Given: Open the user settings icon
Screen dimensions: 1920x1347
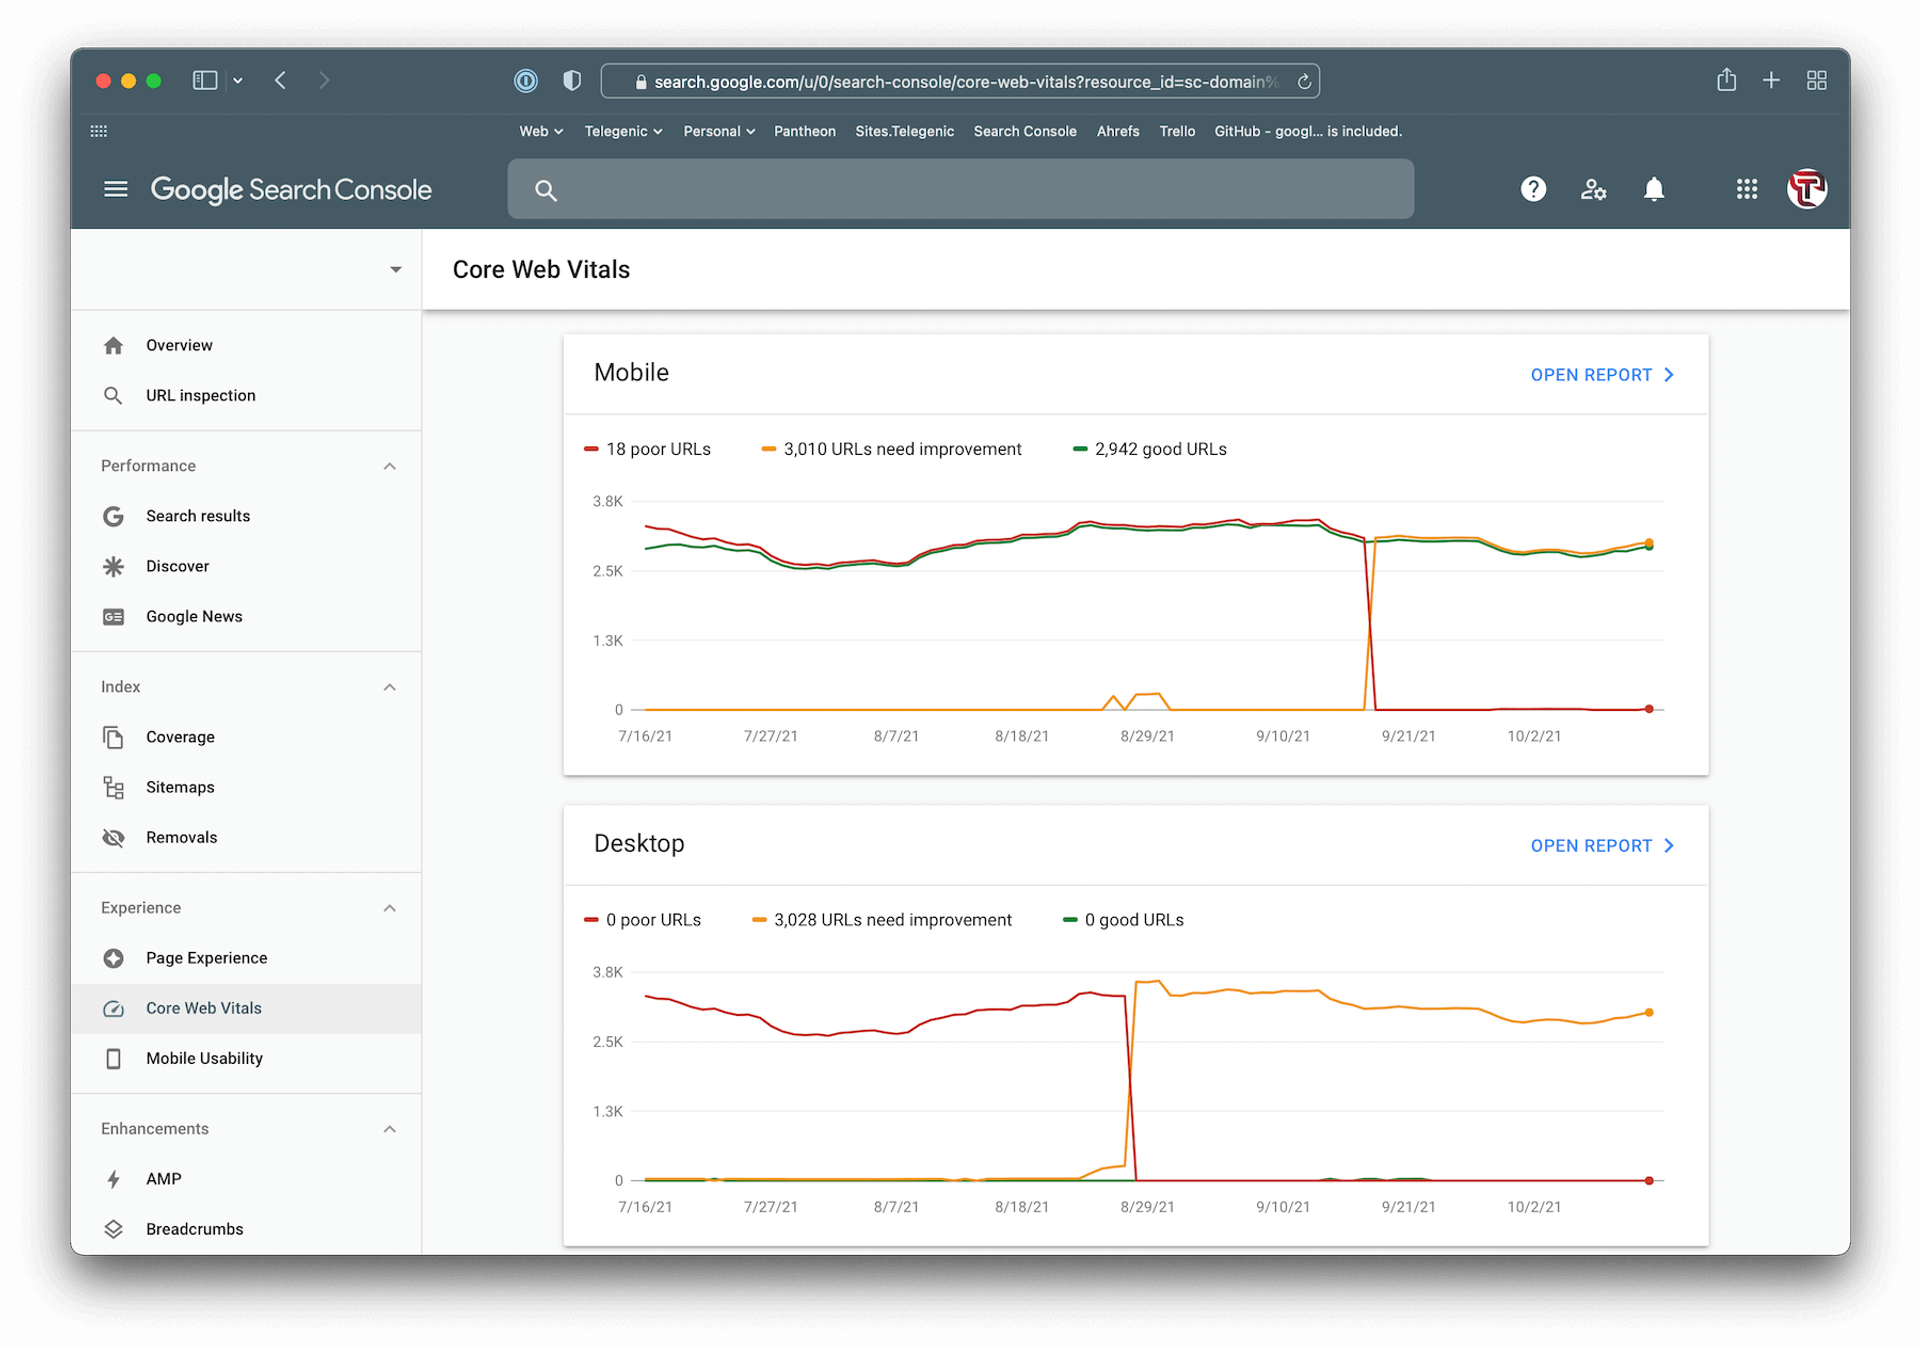Looking at the screenshot, I should click(x=1593, y=189).
